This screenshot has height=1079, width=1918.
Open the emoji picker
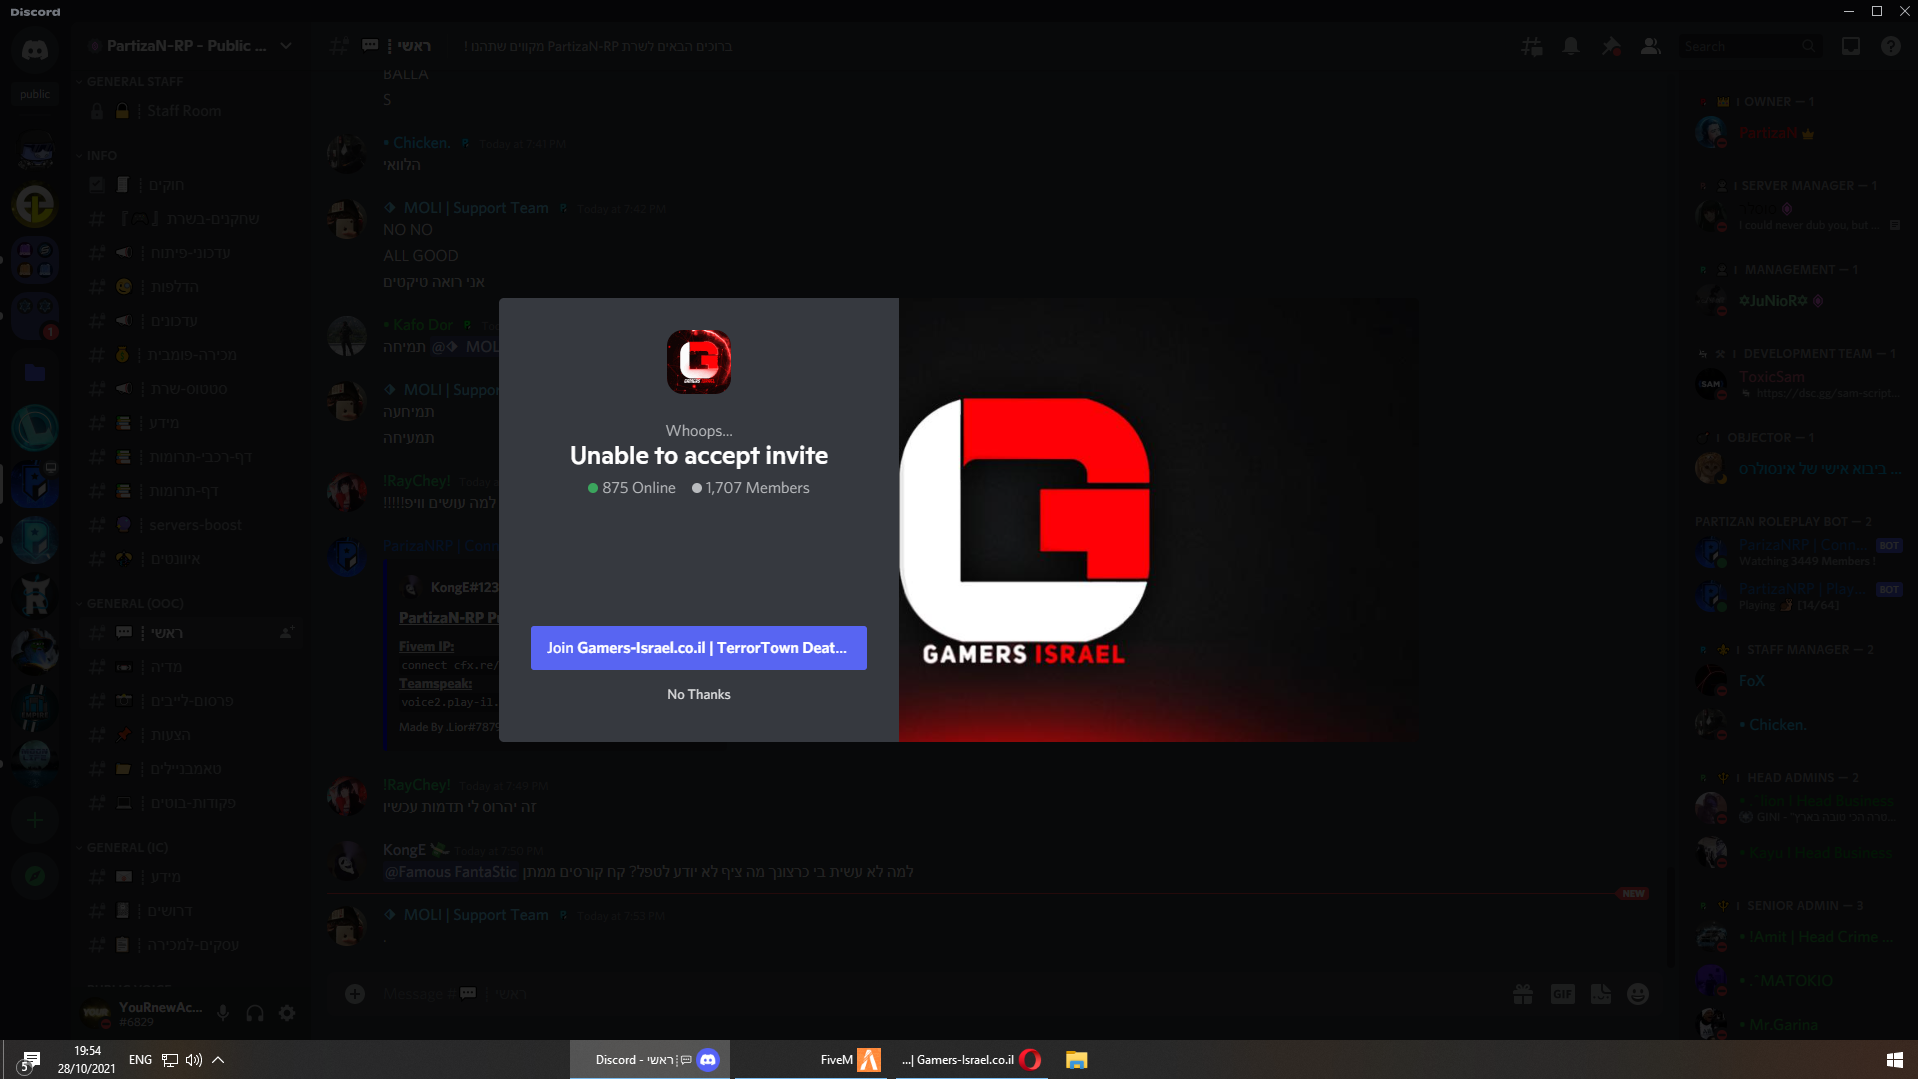[1637, 994]
